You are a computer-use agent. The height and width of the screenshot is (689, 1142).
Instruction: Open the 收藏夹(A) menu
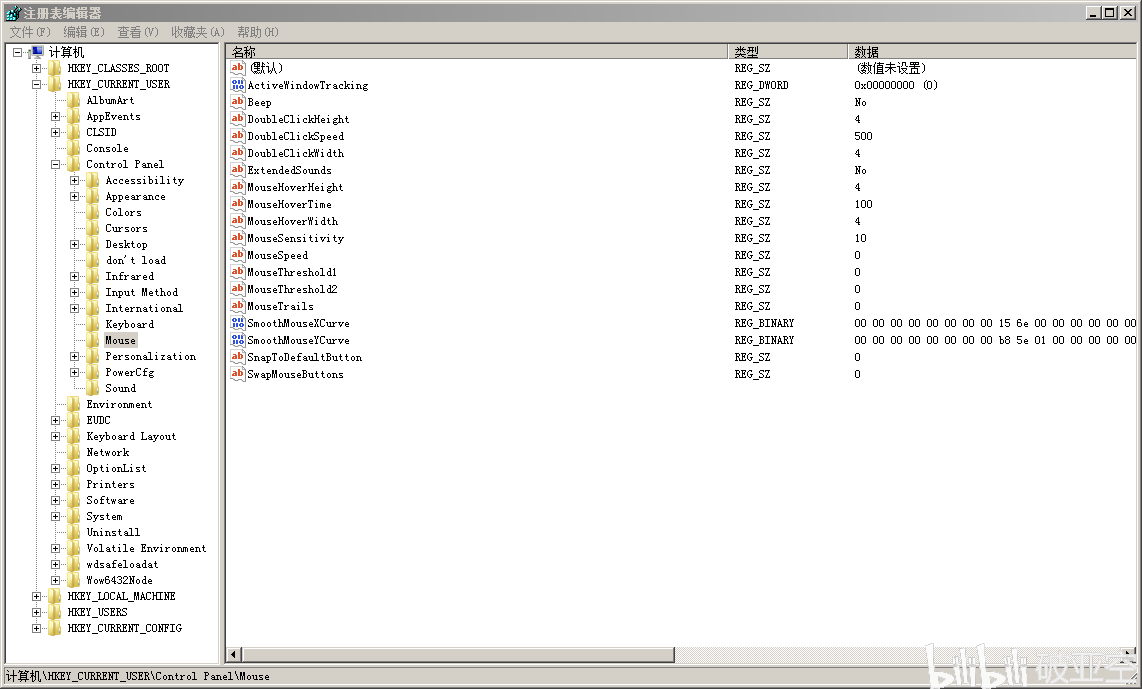(x=197, y=32)
